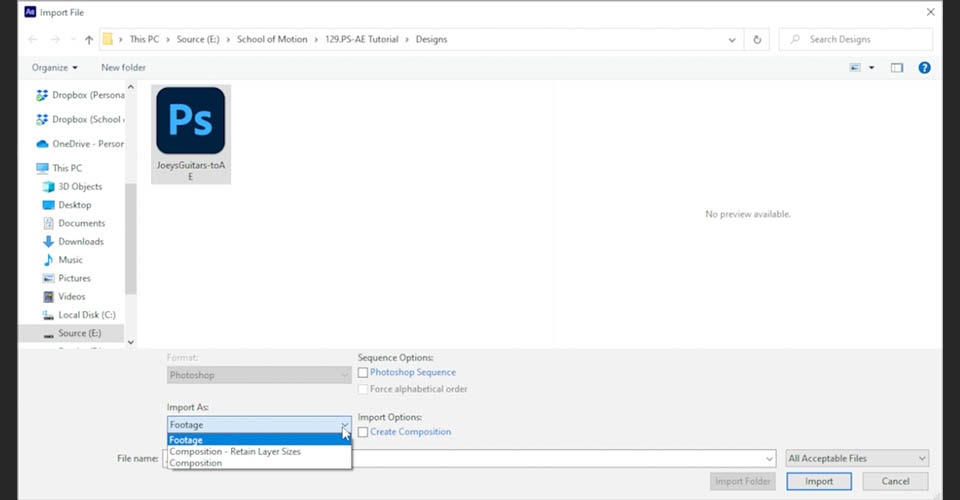Select This PC in navigation pane
The height and width of the screenshot is (500, 960).
[59, 168]
